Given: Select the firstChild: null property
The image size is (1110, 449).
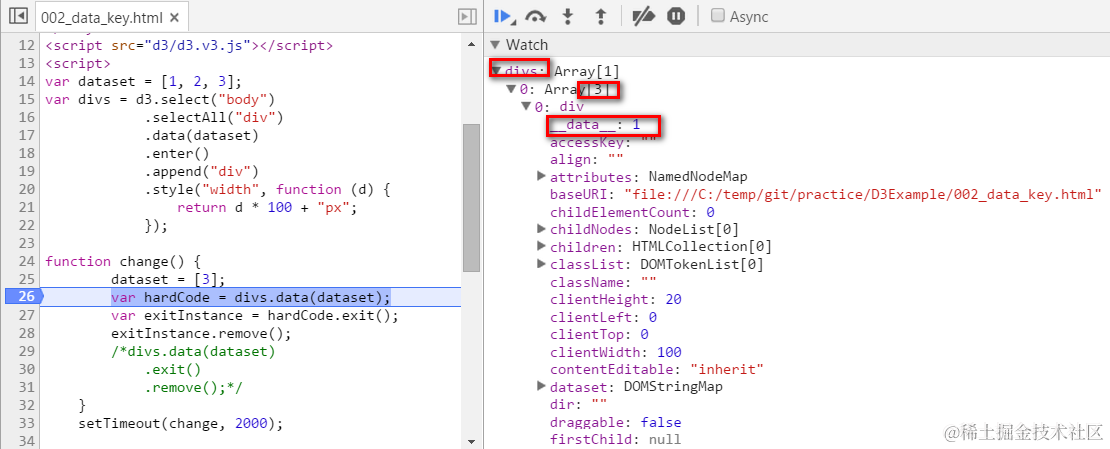Looking at the screenshot, I should [615, 440].
